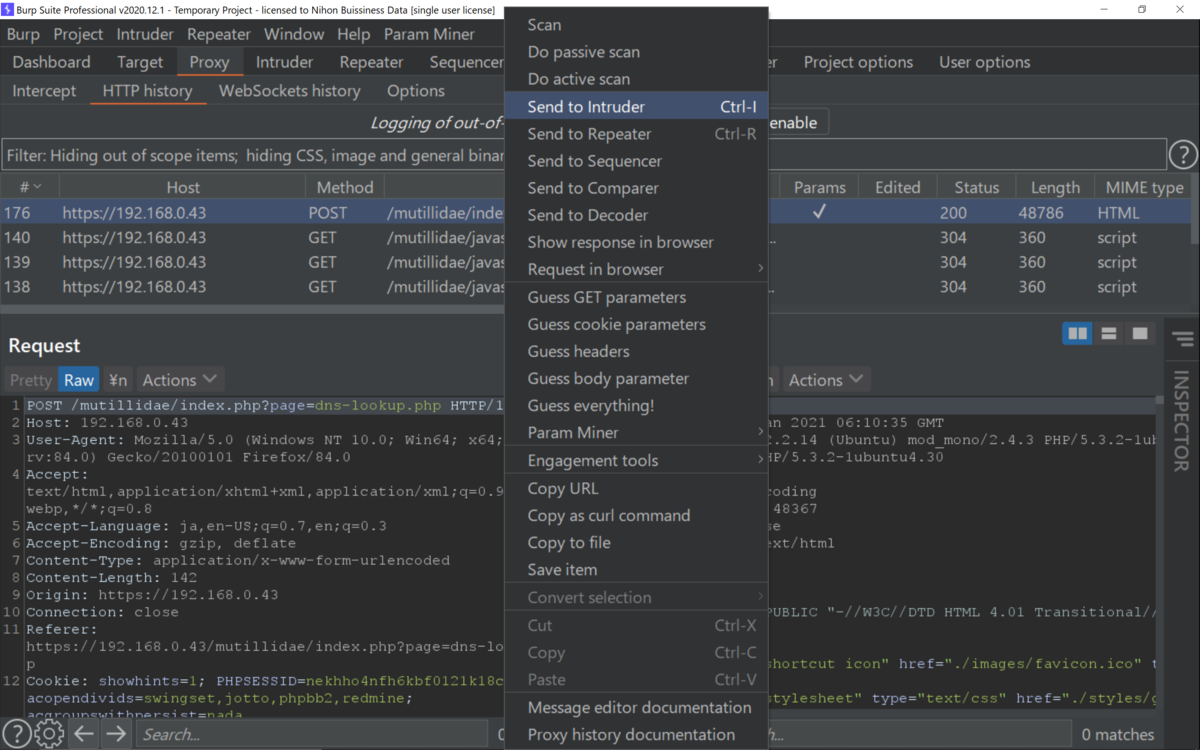This screenshot has width=1200, height=750.
Task: Choose Save item
Action: pos(636,569)
